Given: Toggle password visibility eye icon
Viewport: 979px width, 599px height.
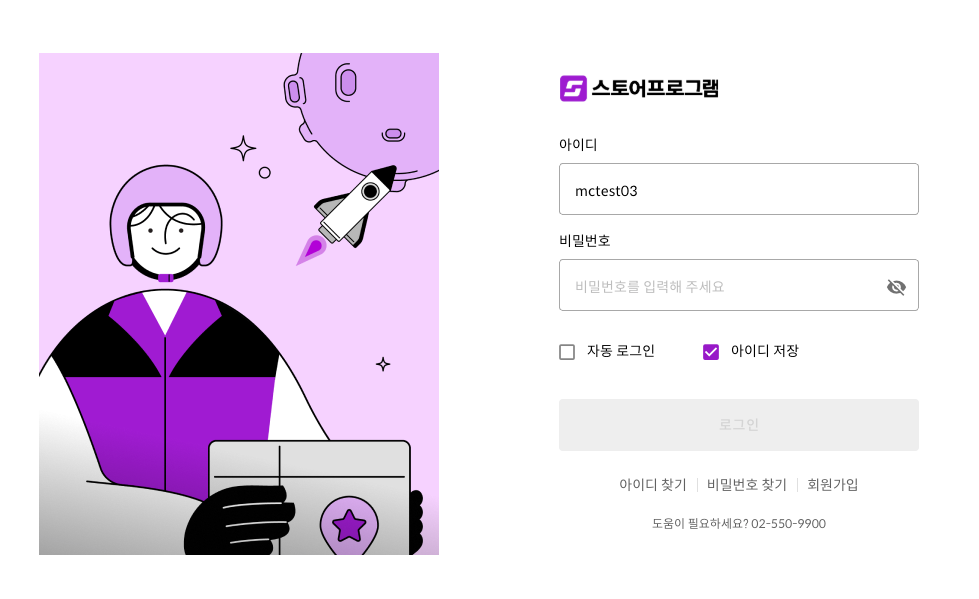Looking at the screenshot, I should (x=896, y=287).
